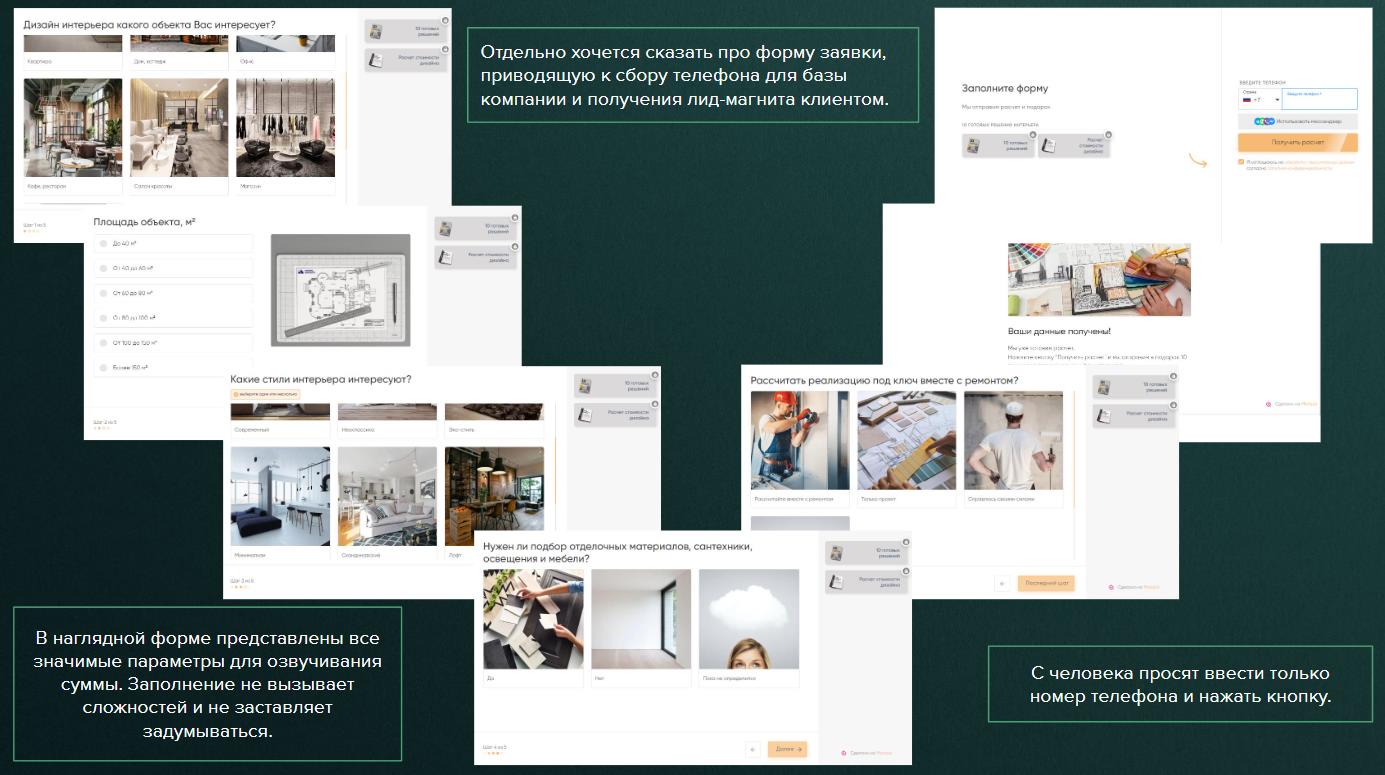Click the lock badge on '10 готовых решений' in the 'Дизайн интерьера какого объекта' quiz

(x=444, y=19)
